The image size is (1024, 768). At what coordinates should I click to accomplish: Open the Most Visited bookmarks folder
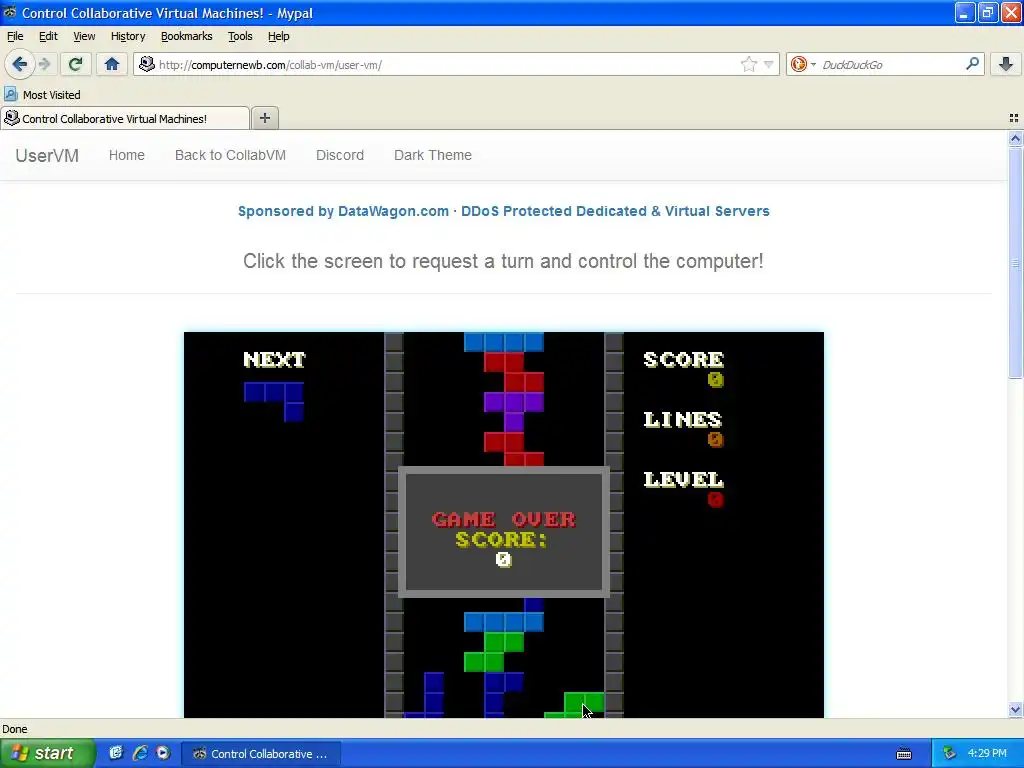[43, 95]
